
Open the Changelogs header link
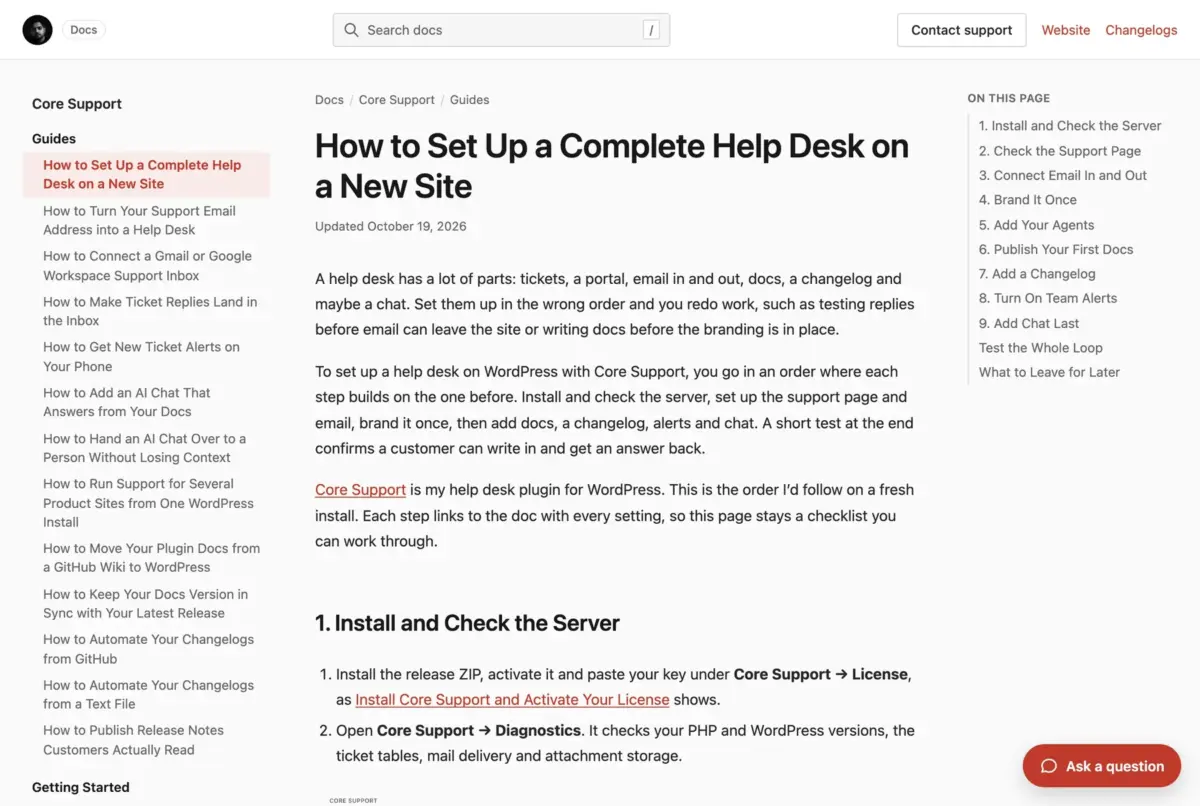(1141, 30)
